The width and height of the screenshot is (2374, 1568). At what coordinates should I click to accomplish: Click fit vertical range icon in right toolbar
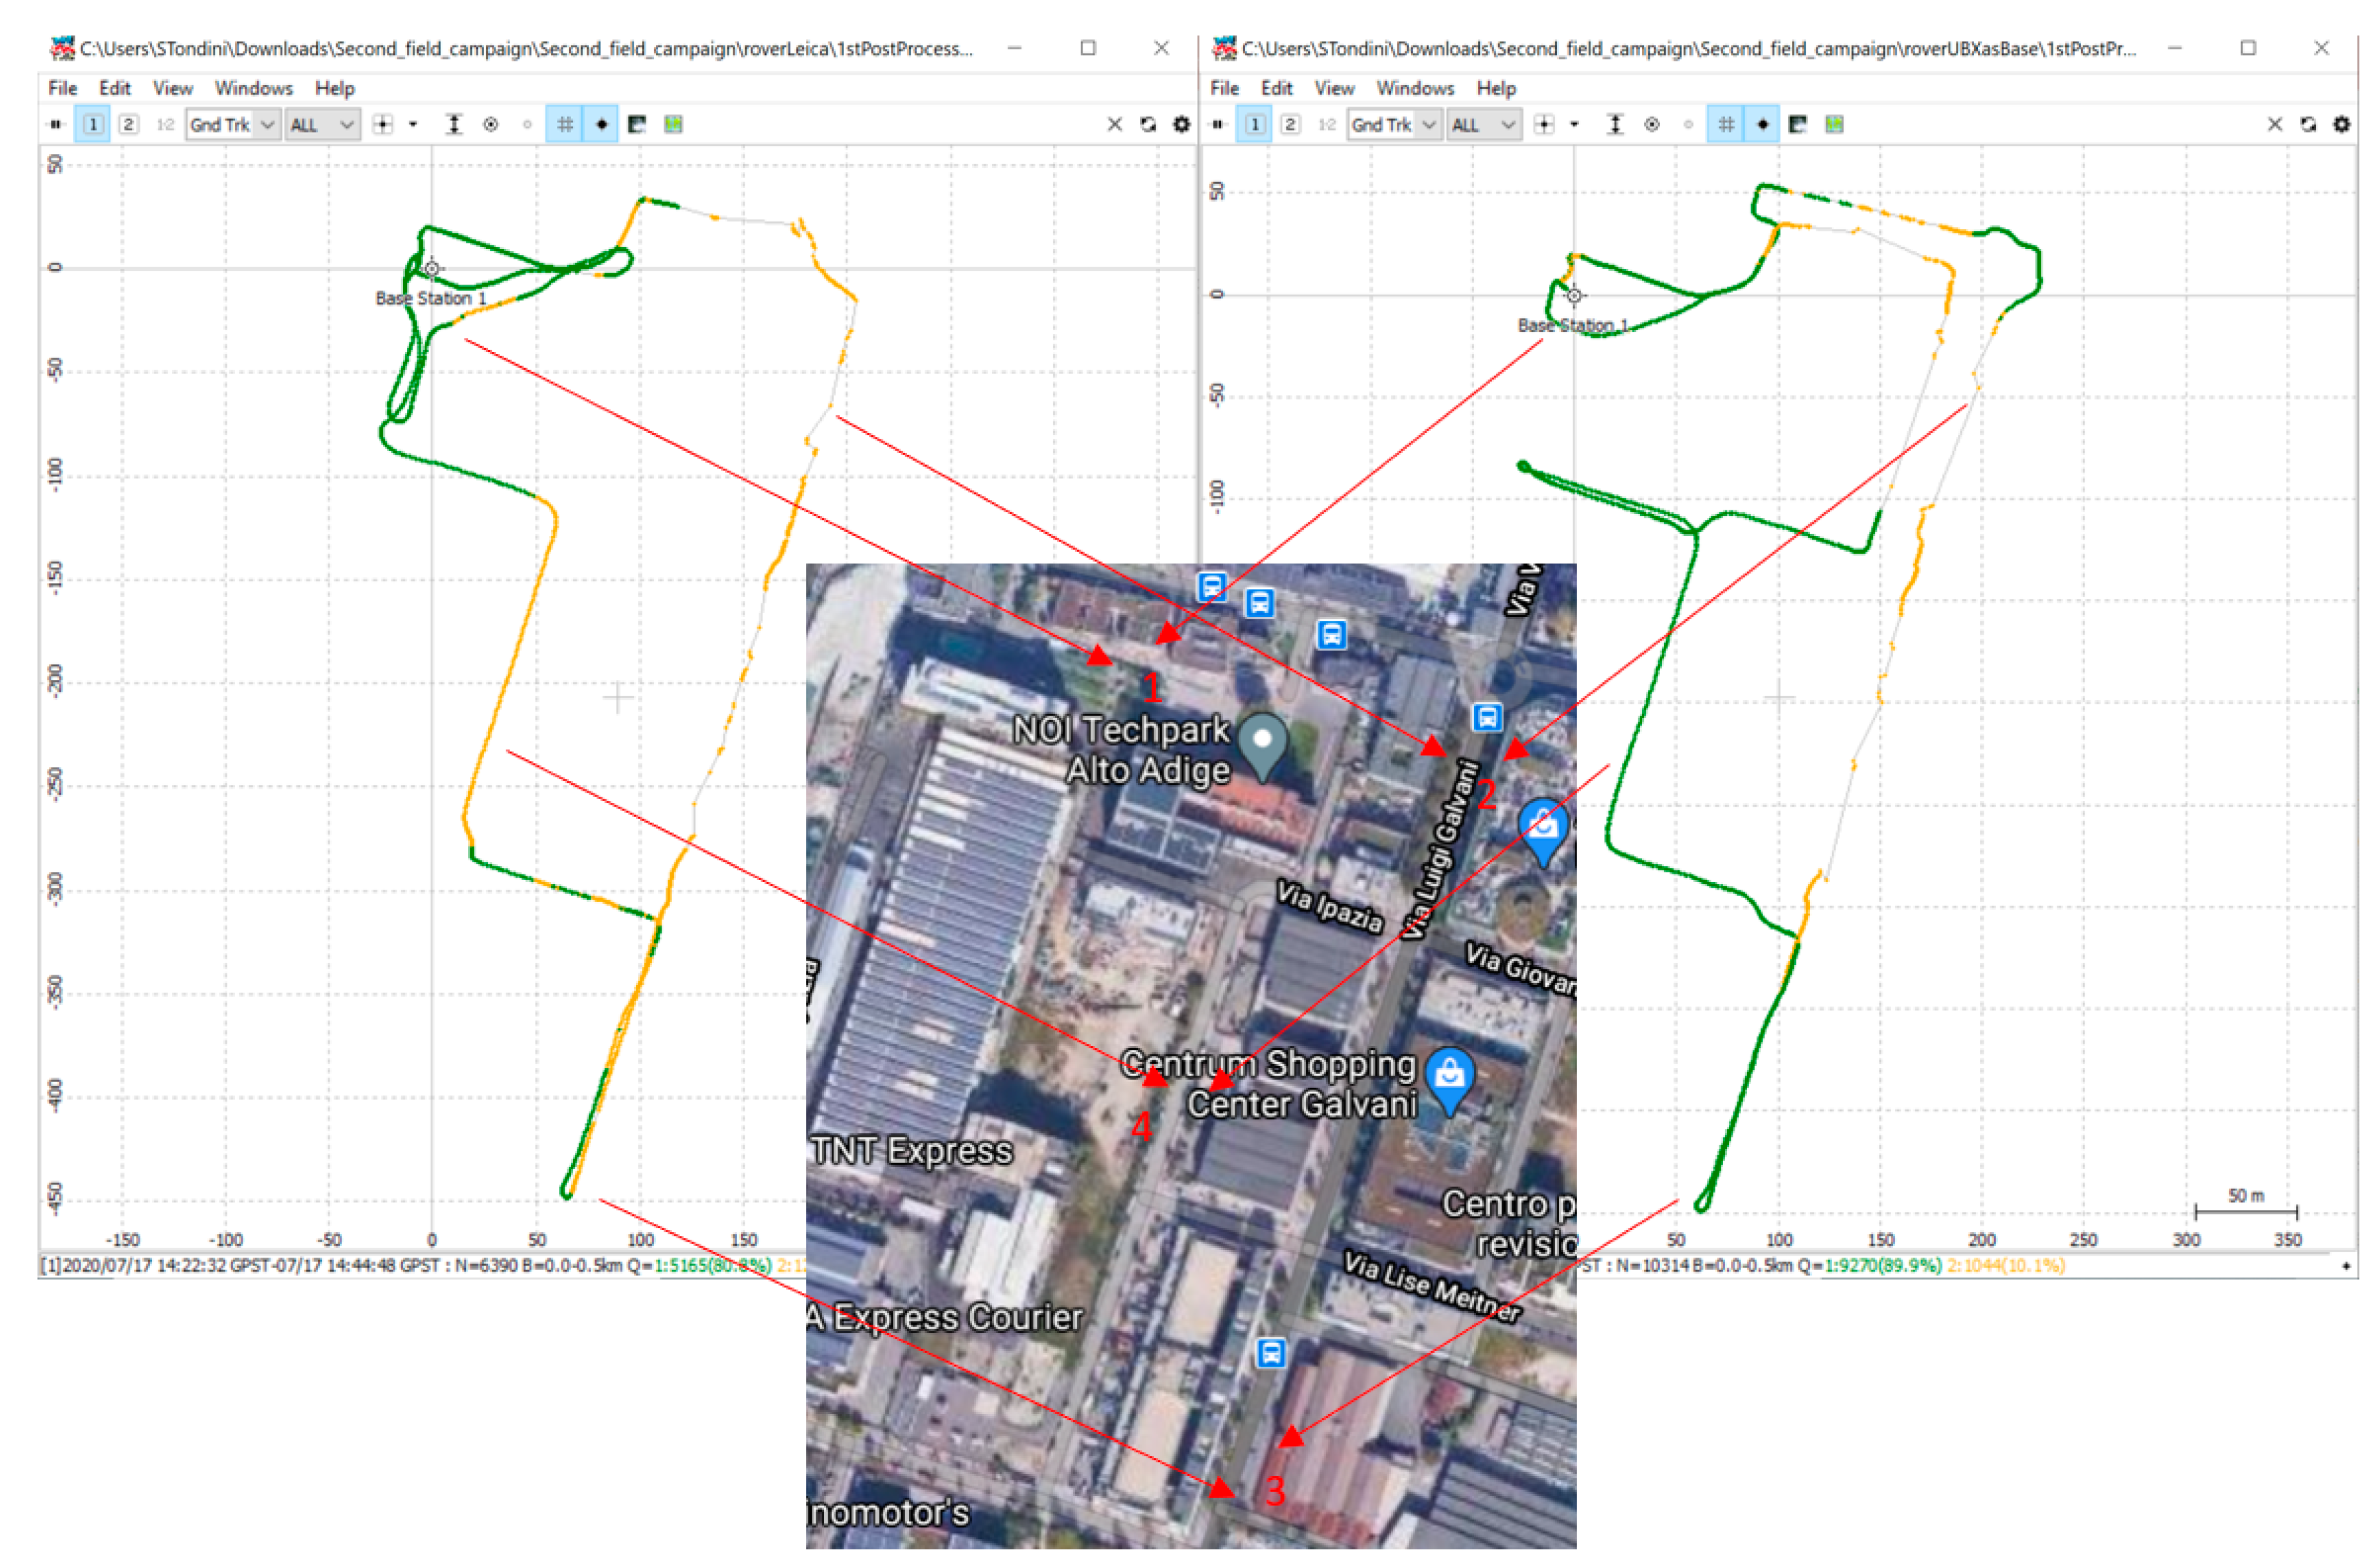(x=1615, y=125)
